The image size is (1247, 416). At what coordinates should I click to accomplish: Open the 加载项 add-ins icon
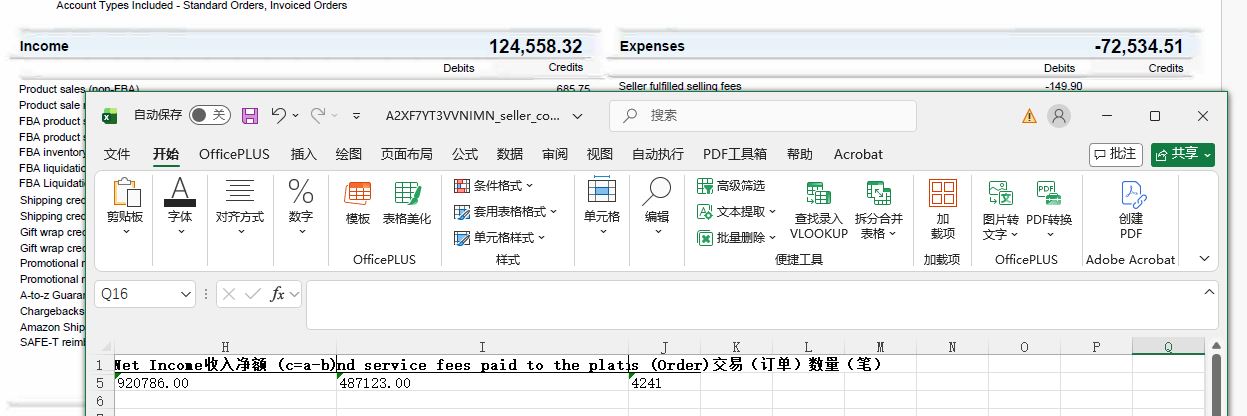click(942, 208)
